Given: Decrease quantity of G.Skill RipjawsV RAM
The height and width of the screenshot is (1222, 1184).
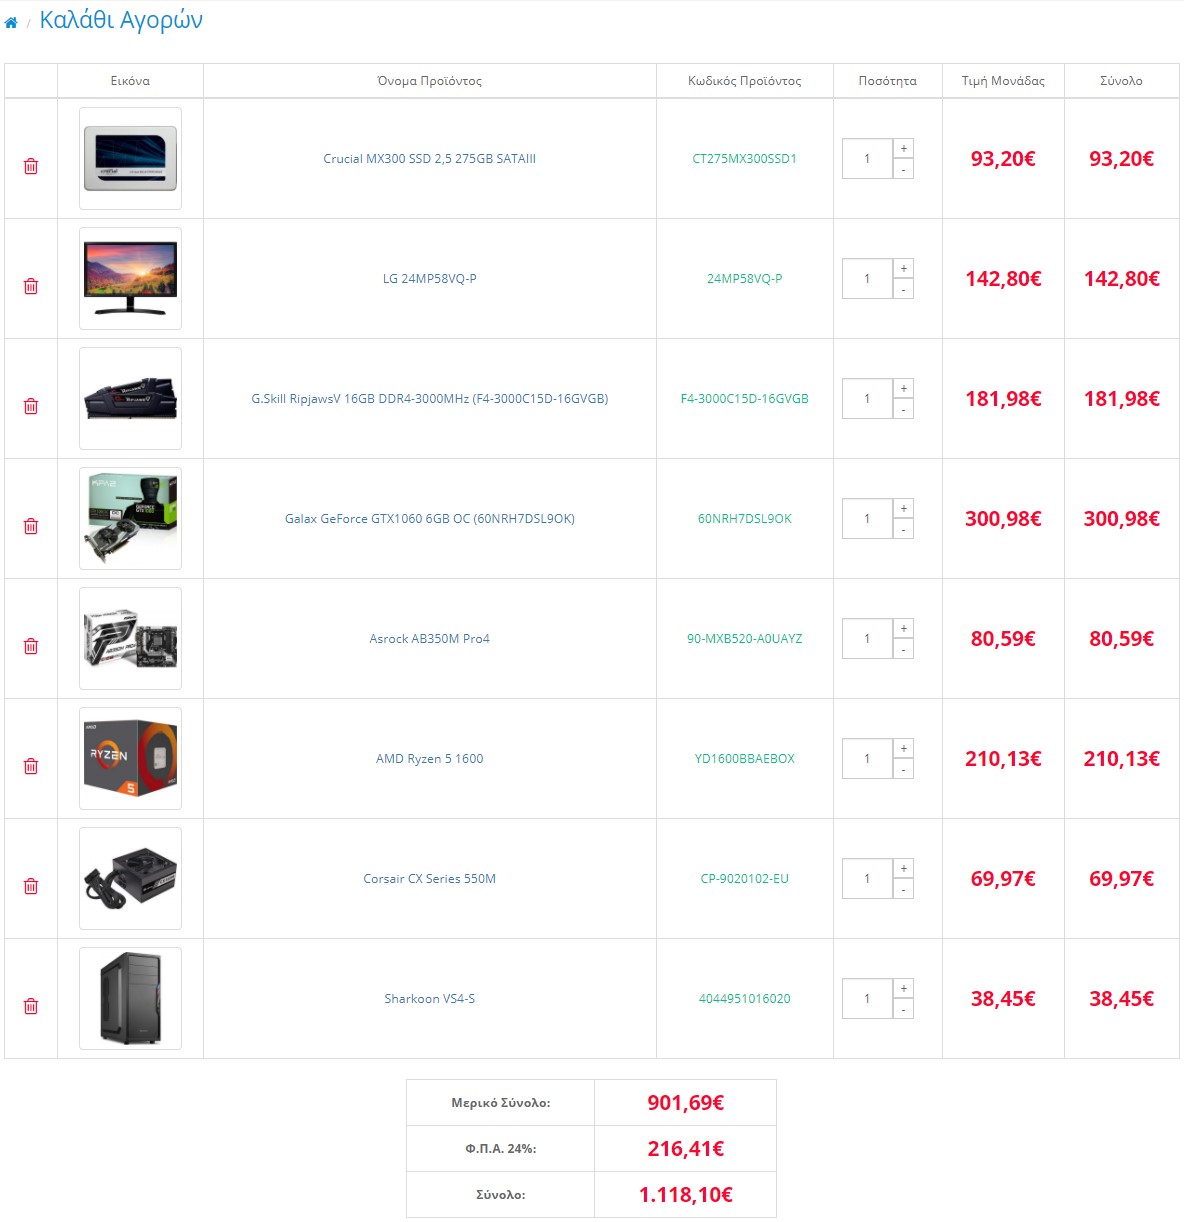Looking at the screenshot, I should point(904,409).
